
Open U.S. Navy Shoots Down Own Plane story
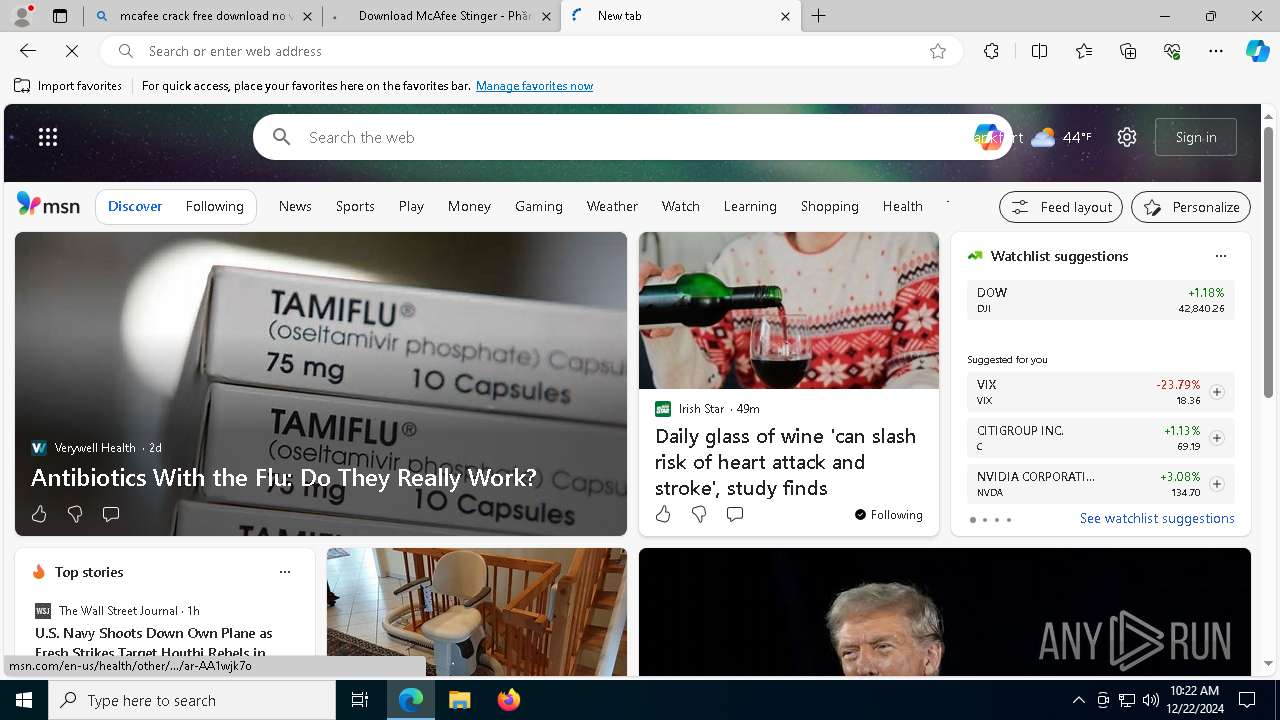(154, 642)
